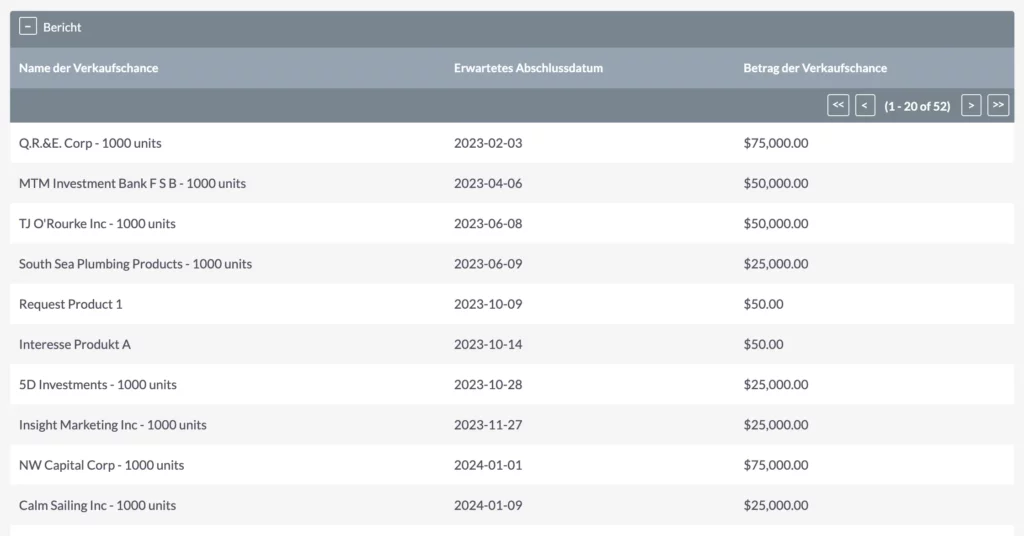1024x536 pixels.
Task: Go to the next page of results
Action: [x=971, y=105]
